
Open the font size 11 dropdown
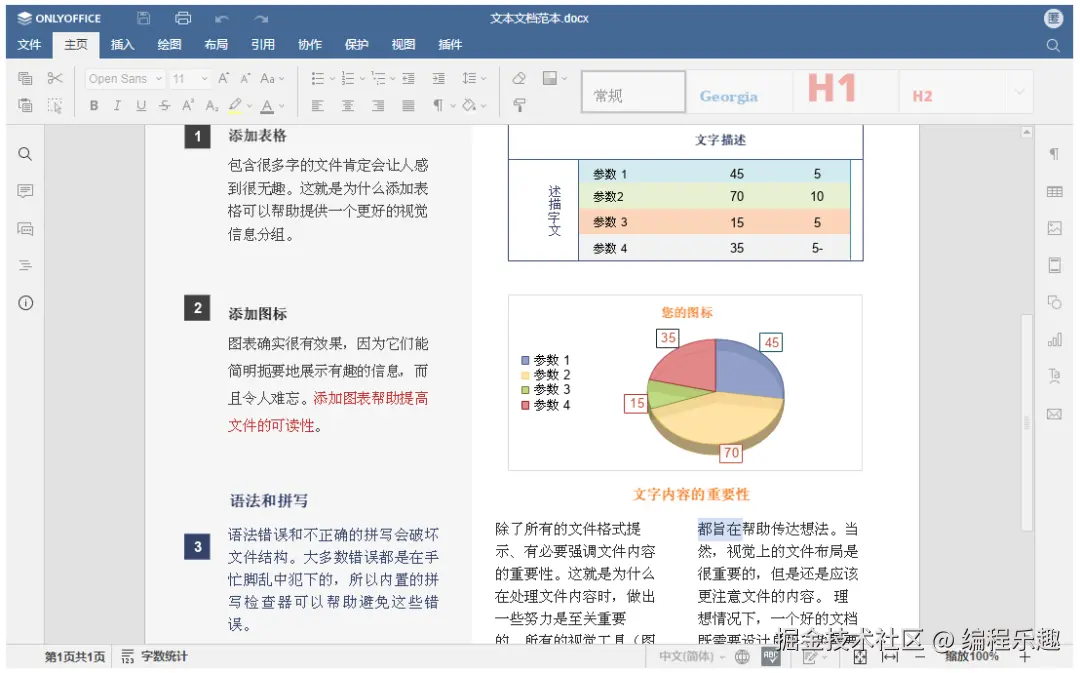point(205,79)
